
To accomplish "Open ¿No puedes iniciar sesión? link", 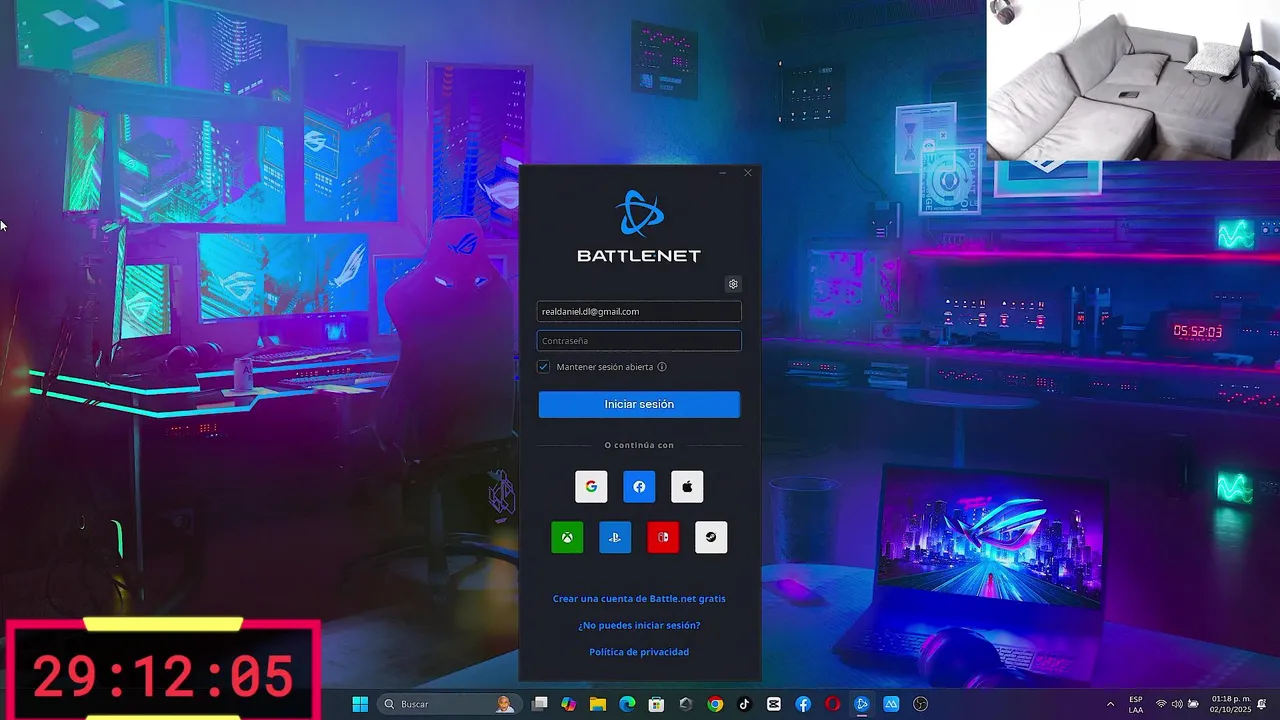I will tap(639, 625).
